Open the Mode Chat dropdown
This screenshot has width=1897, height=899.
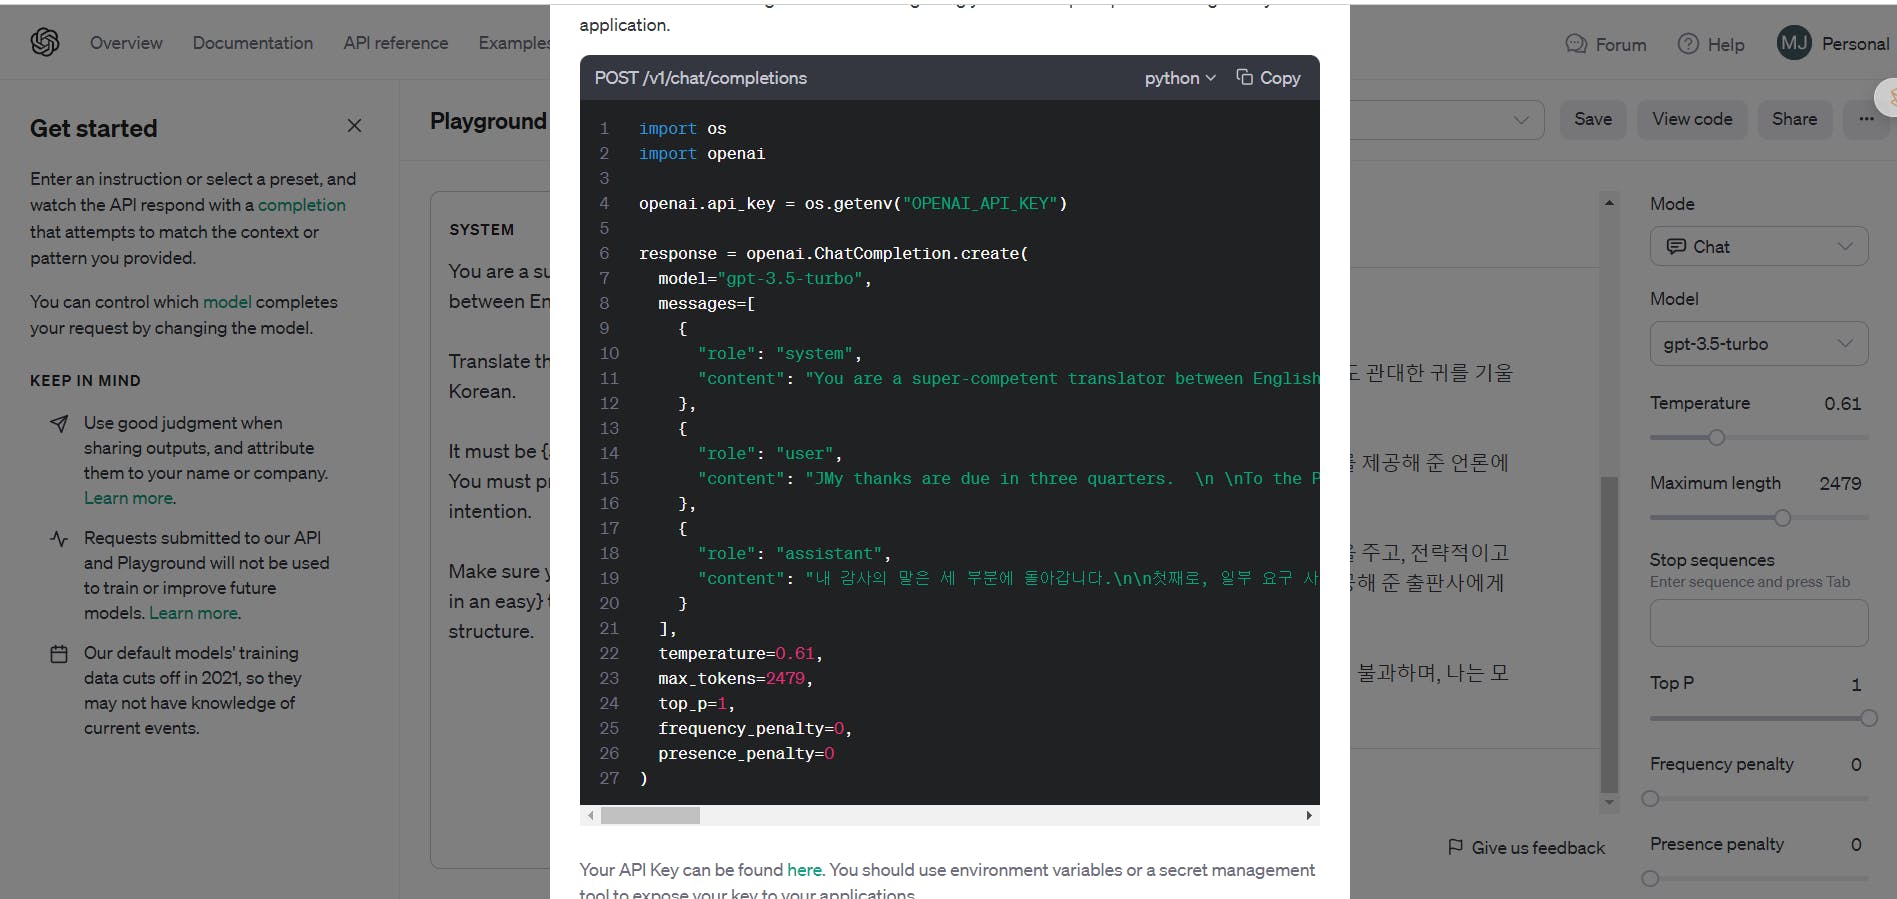[1759, 246]
